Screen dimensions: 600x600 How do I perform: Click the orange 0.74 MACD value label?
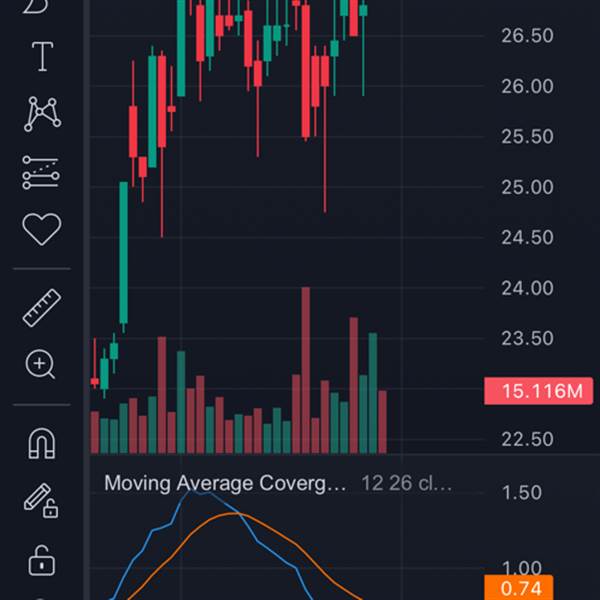519,588
